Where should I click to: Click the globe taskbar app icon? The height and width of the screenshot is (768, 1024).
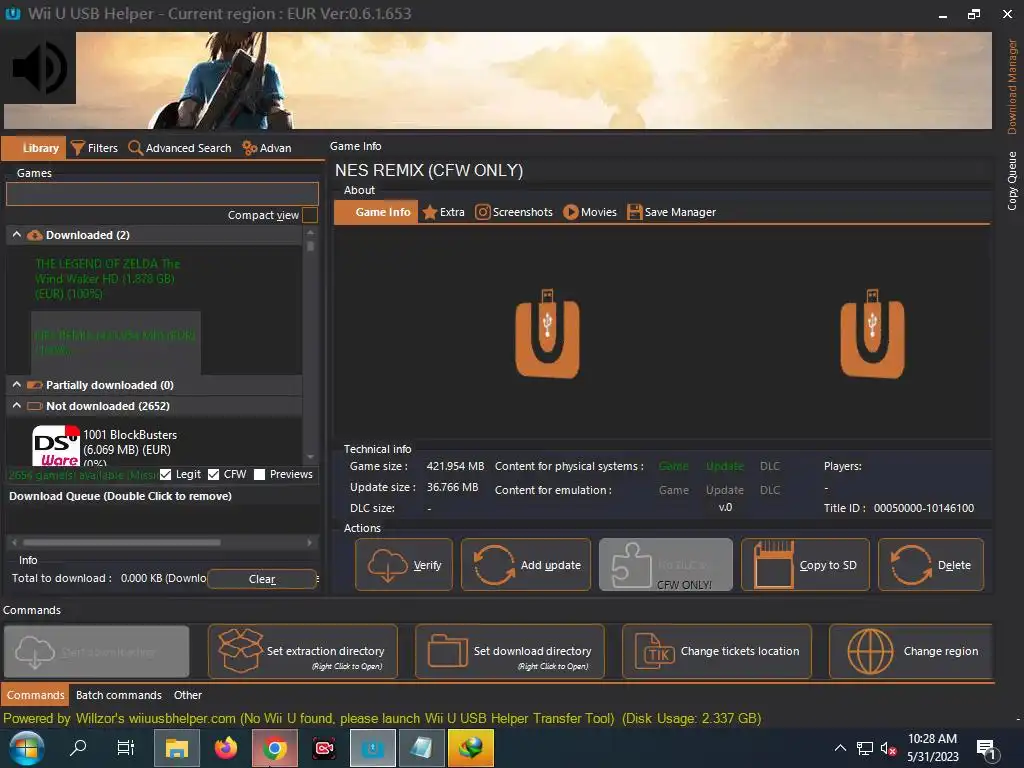click(x=470, y=748)
